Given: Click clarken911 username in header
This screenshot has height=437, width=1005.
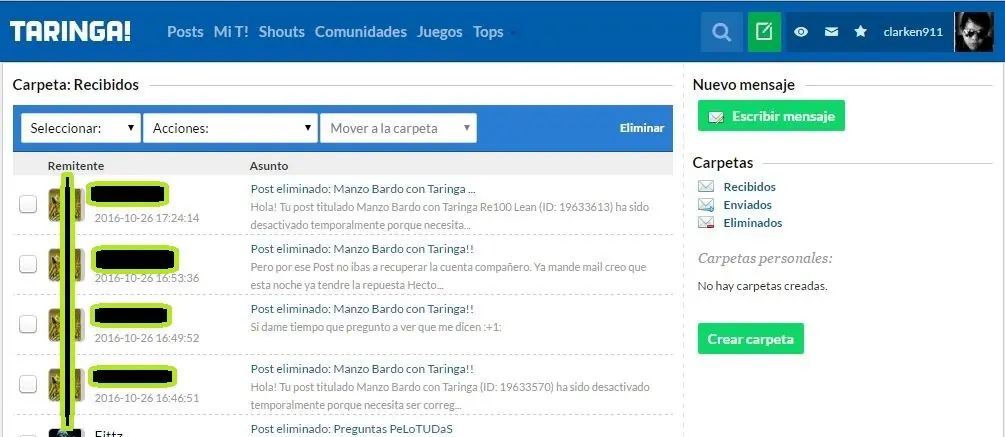Looking at the screenshot, I should click(913, 31).
